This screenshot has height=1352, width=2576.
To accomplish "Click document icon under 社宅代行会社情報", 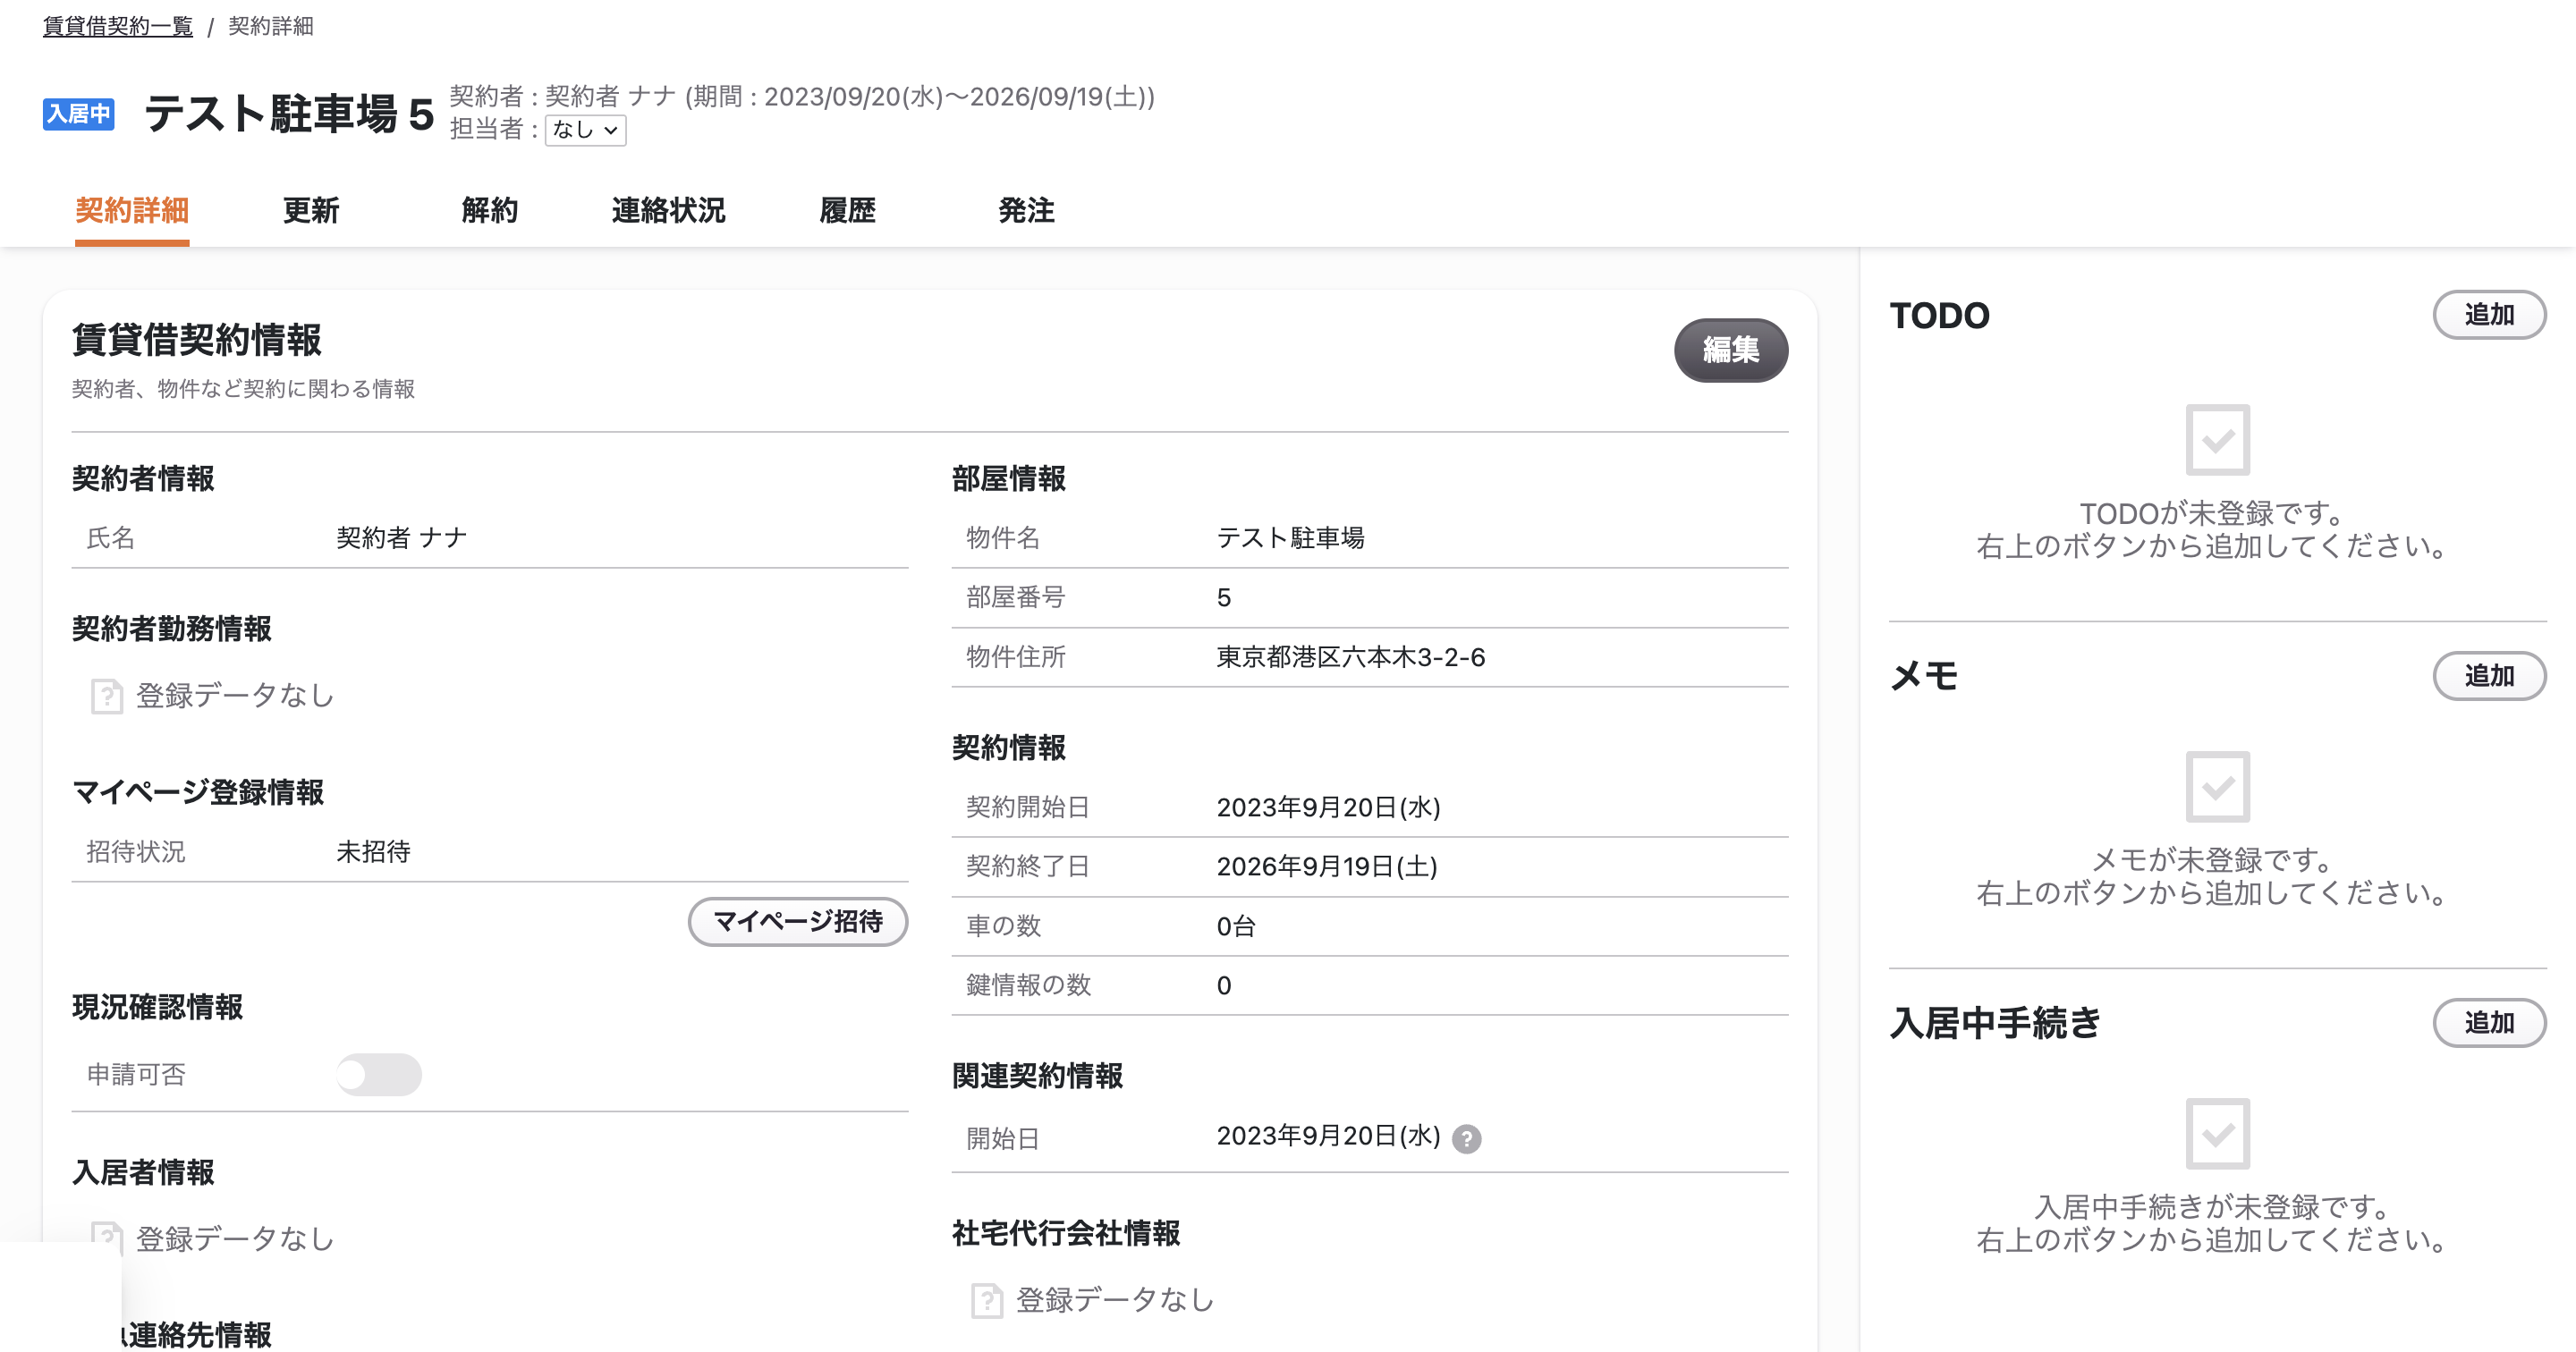I will (987, 1300).
